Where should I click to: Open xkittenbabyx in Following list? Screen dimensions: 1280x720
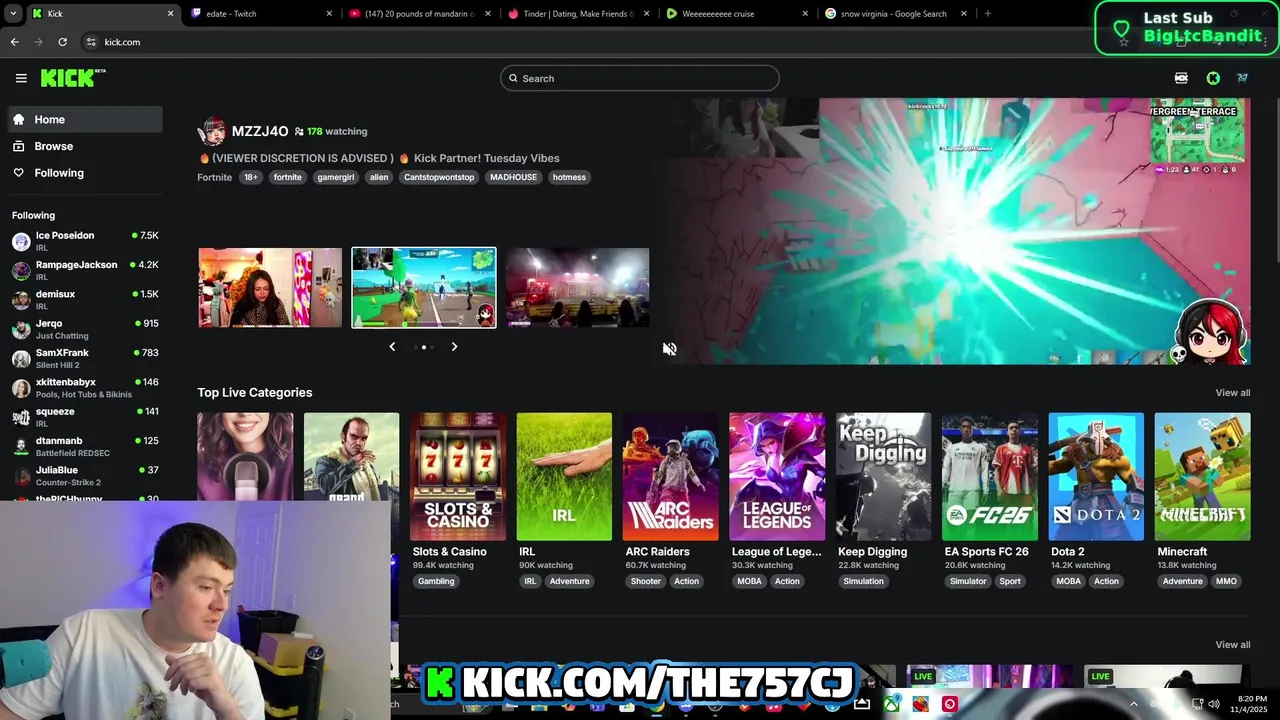(x=84, y=387)
